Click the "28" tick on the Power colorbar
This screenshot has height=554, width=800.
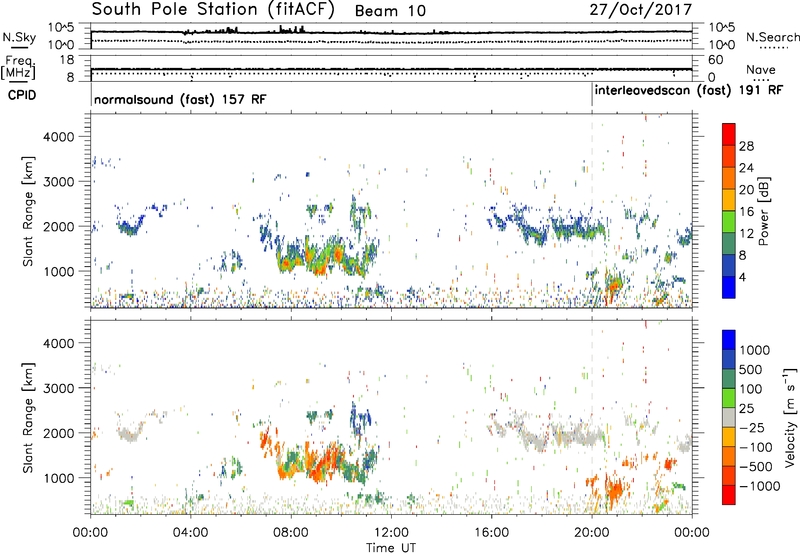point(746,146)
